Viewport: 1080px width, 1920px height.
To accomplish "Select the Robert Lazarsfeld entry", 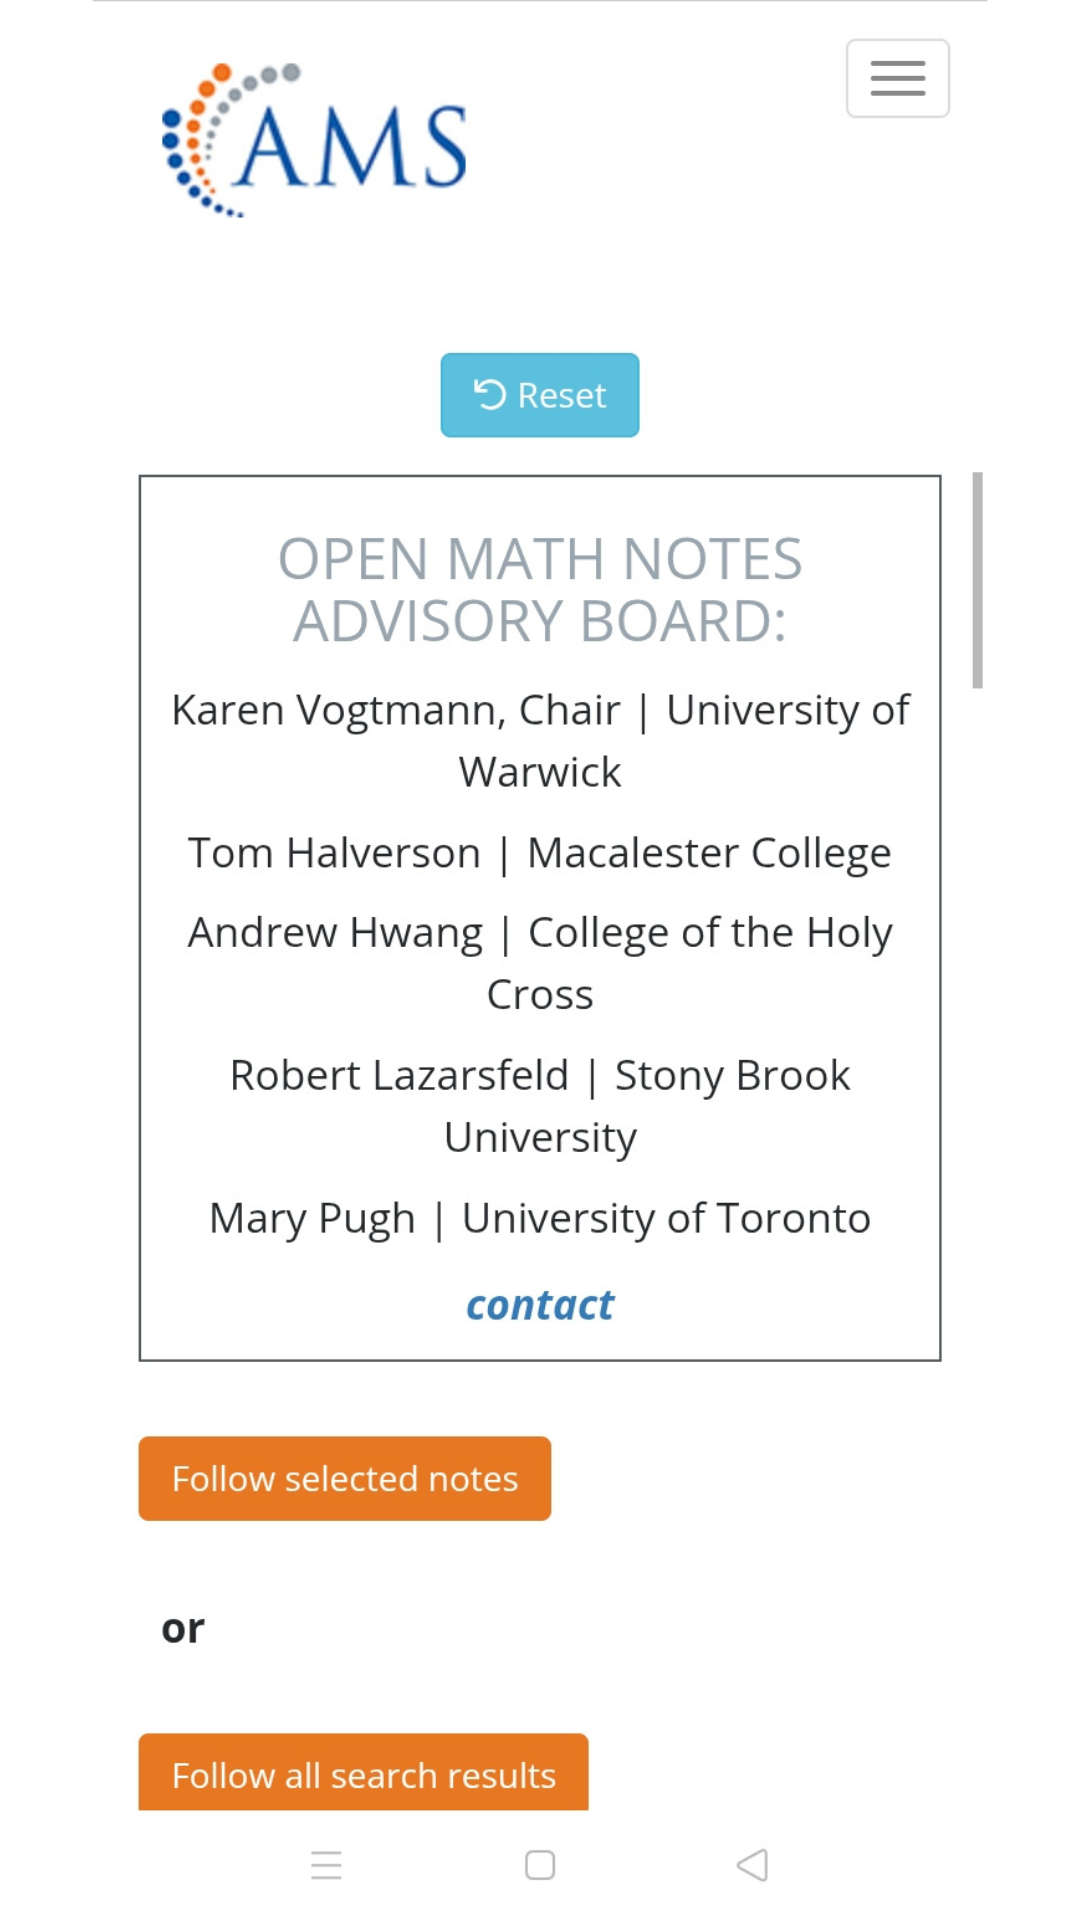I will (398, 1075).
